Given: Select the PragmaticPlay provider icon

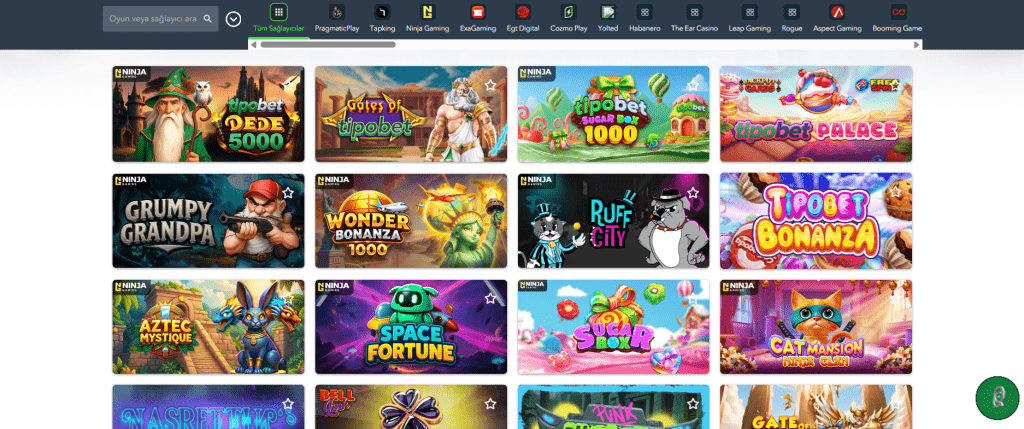Looking at the screenshot, I should click(x=336, y=13).
